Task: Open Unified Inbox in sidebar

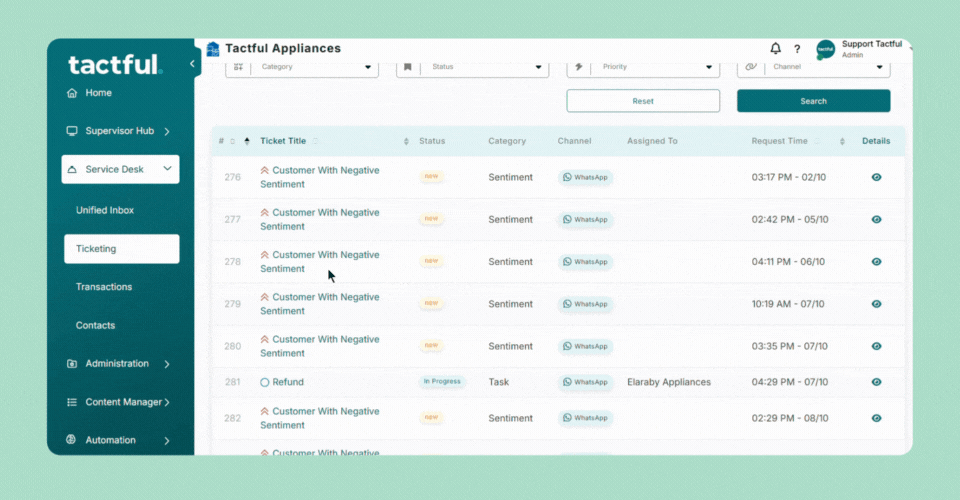Action: pyautogui.click(x=105, y=211)
